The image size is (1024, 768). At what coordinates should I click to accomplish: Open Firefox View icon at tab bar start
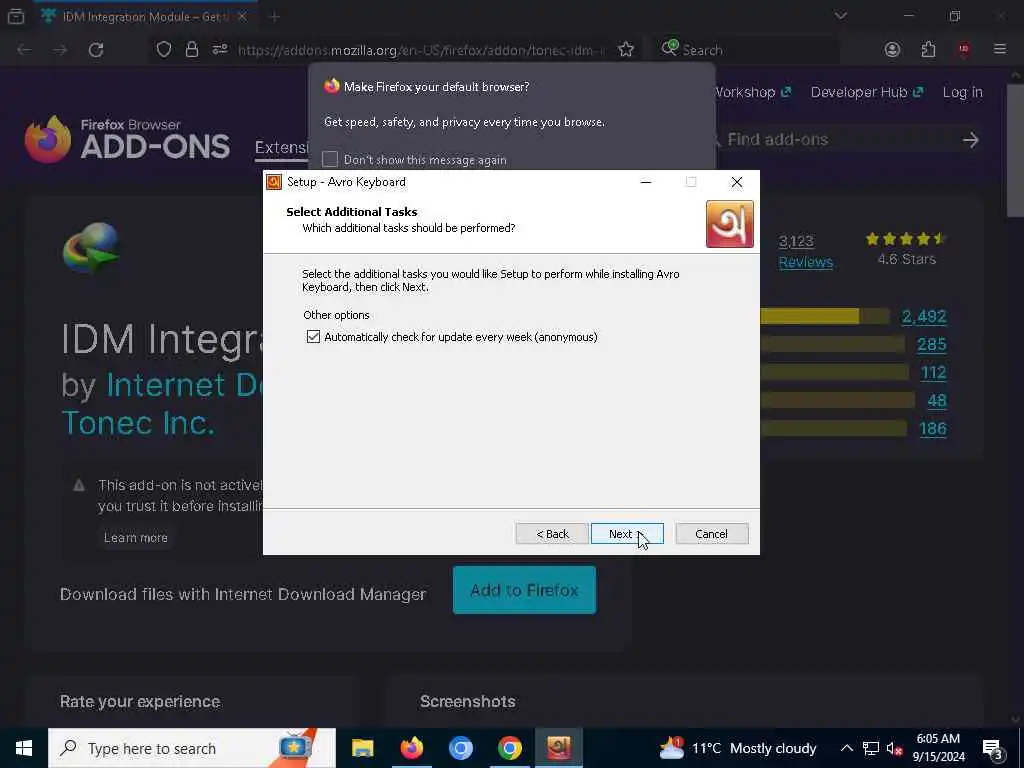[16, 16]
